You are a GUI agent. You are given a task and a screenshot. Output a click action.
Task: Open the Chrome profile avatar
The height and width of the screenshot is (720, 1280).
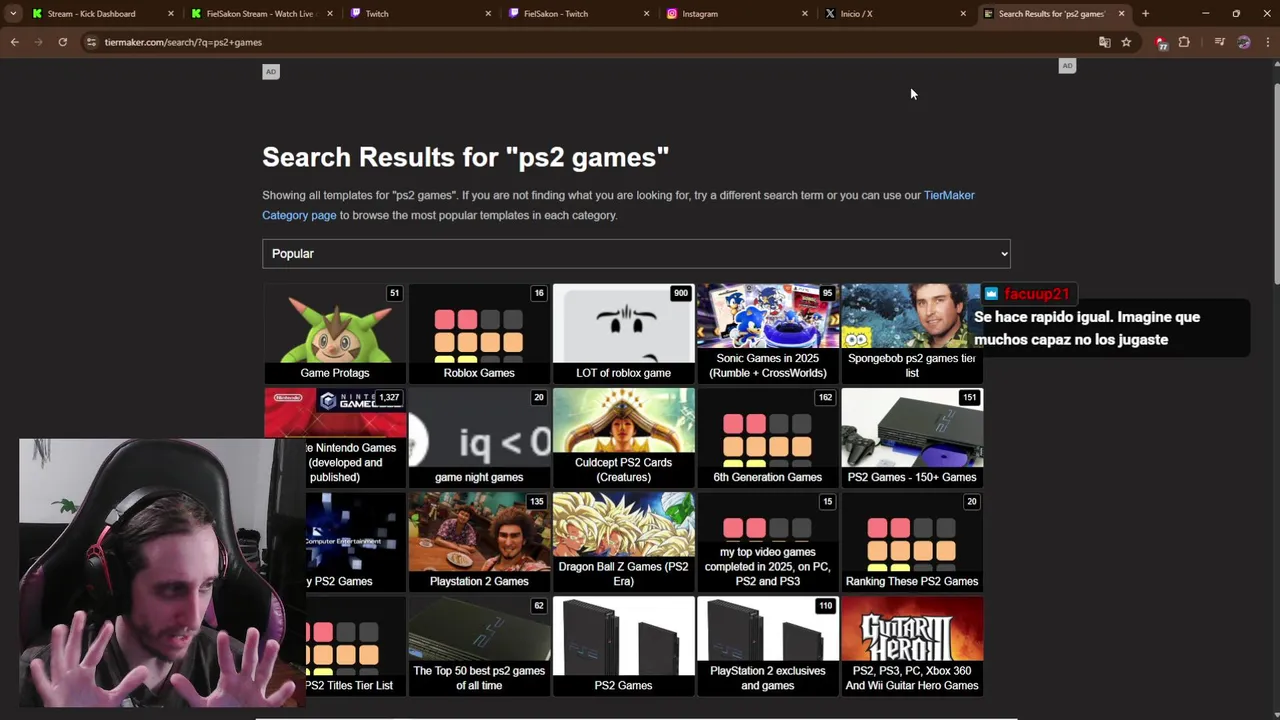point(1243,42)
